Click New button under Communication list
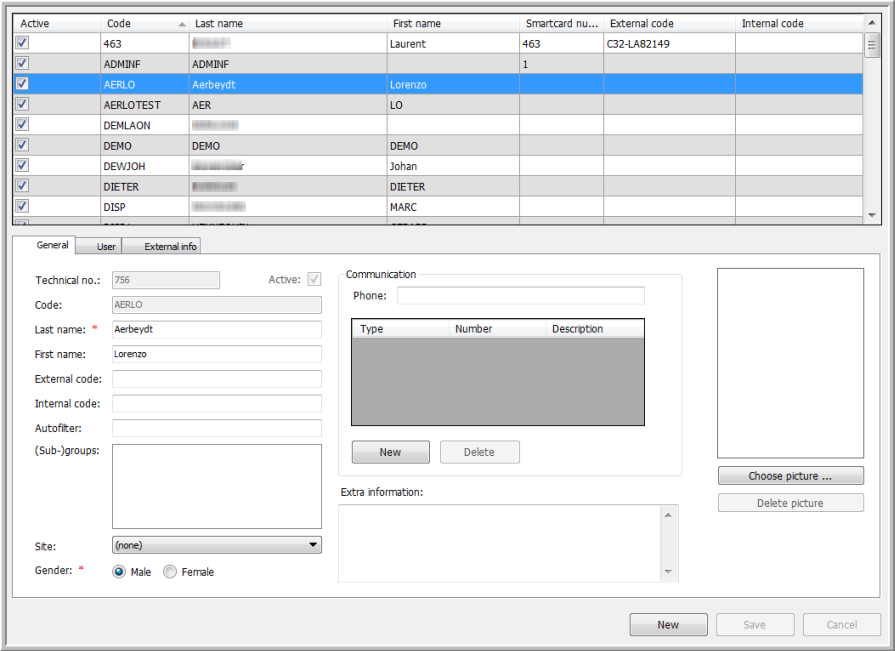895x651 pixels. coord(390,452)
